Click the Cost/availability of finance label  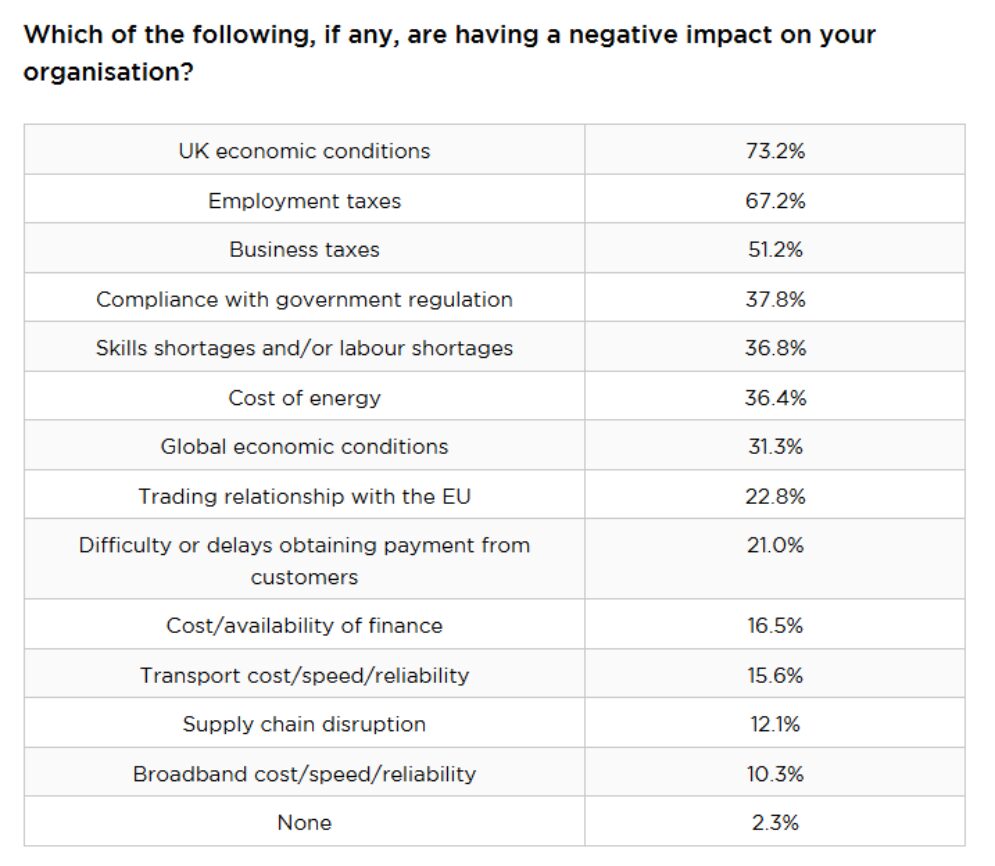[x=305, y=626]
